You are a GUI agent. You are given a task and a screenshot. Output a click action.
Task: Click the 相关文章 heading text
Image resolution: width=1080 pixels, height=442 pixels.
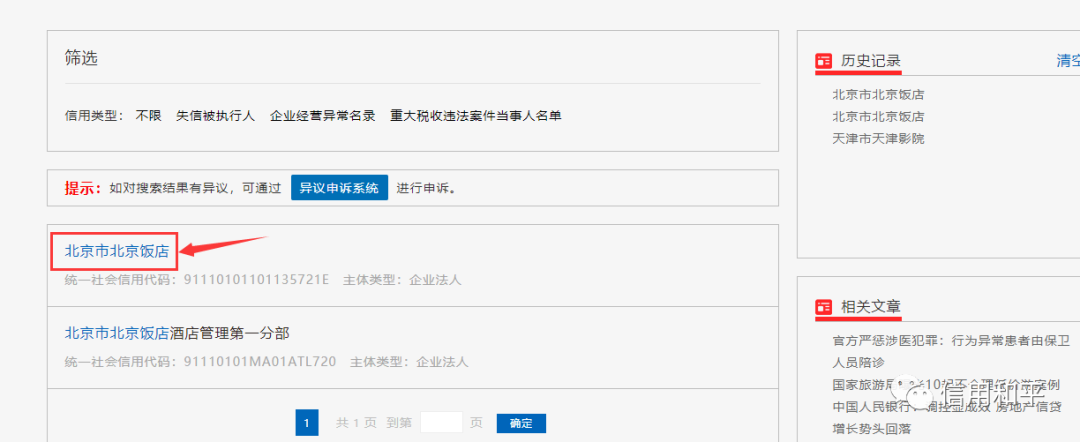coord(871,307)
